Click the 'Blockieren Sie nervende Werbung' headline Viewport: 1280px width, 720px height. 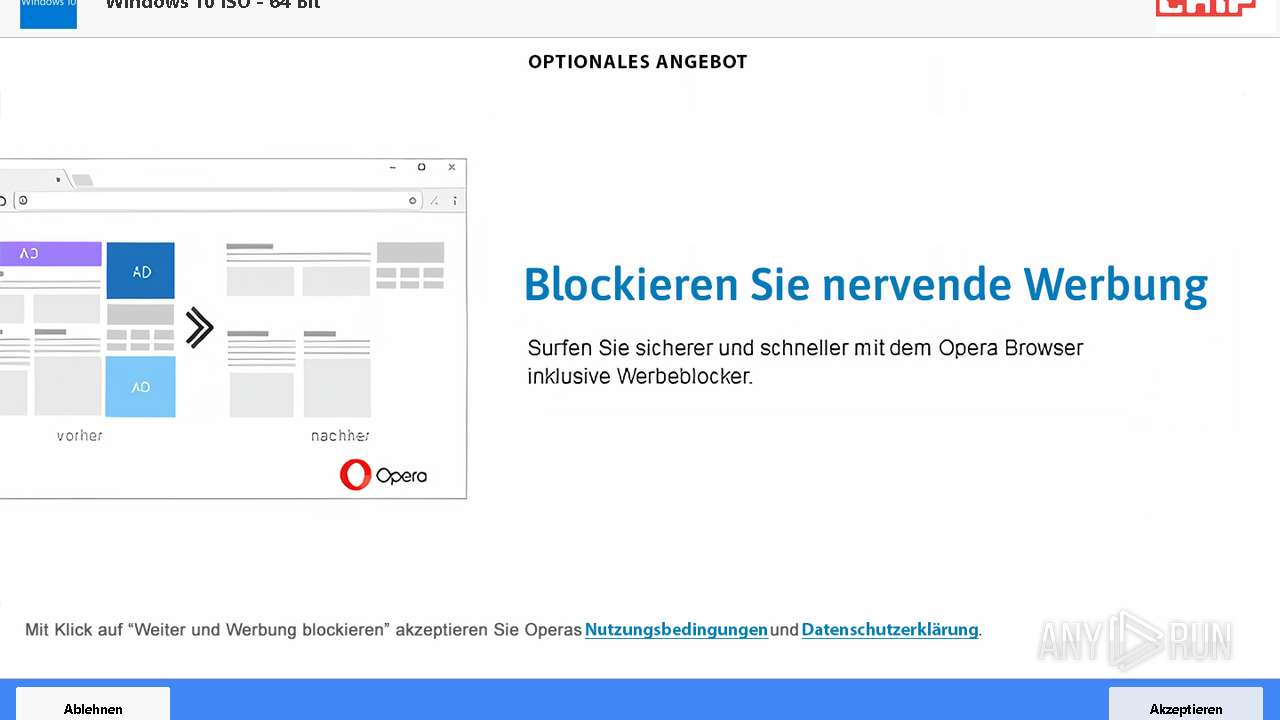pyautogui.click(x=866, y=285)
